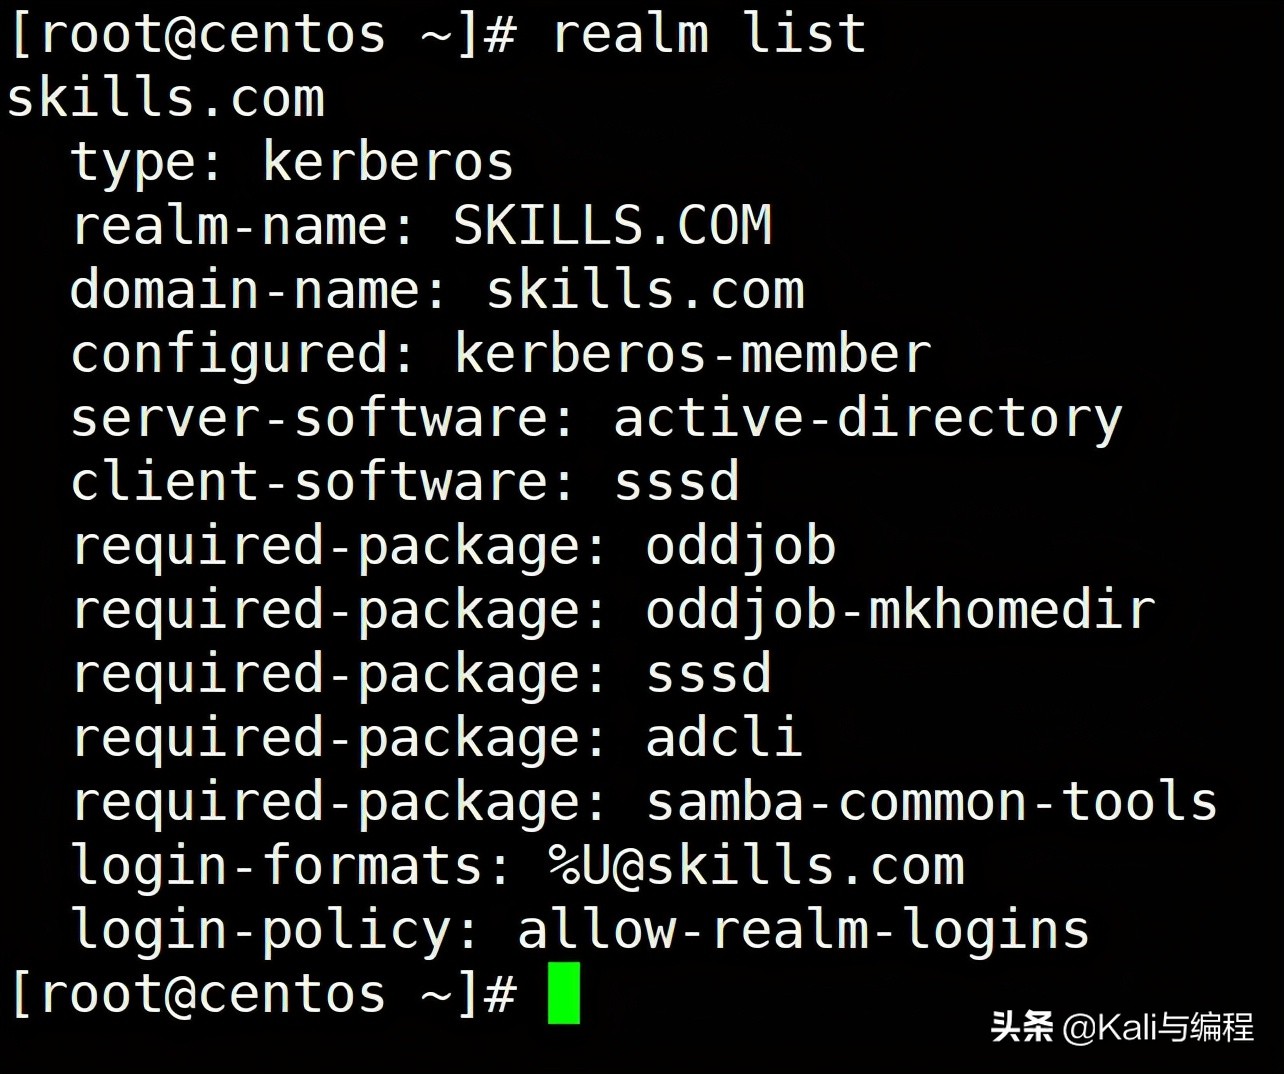
Task: Click the realm-name value 'SKILLS.COM'
Action: point(612,226)
